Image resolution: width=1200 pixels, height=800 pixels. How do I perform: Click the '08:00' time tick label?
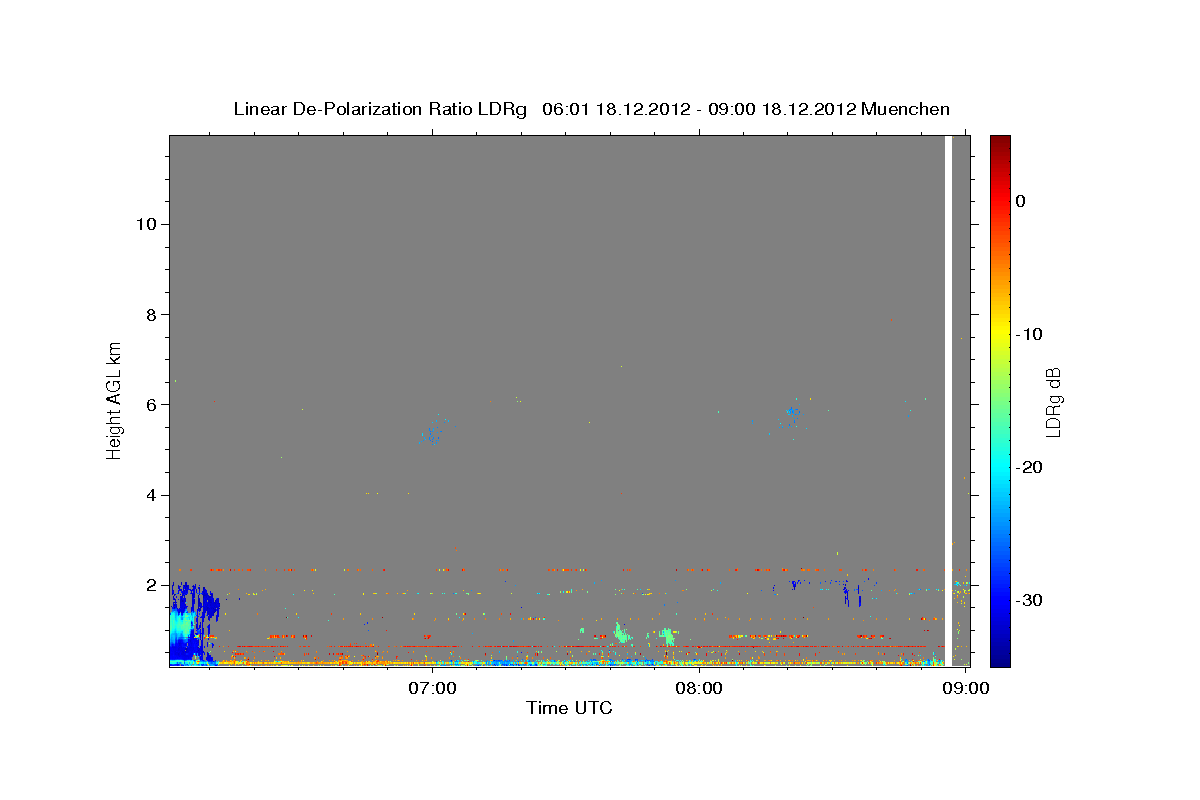tap(698, 688)
